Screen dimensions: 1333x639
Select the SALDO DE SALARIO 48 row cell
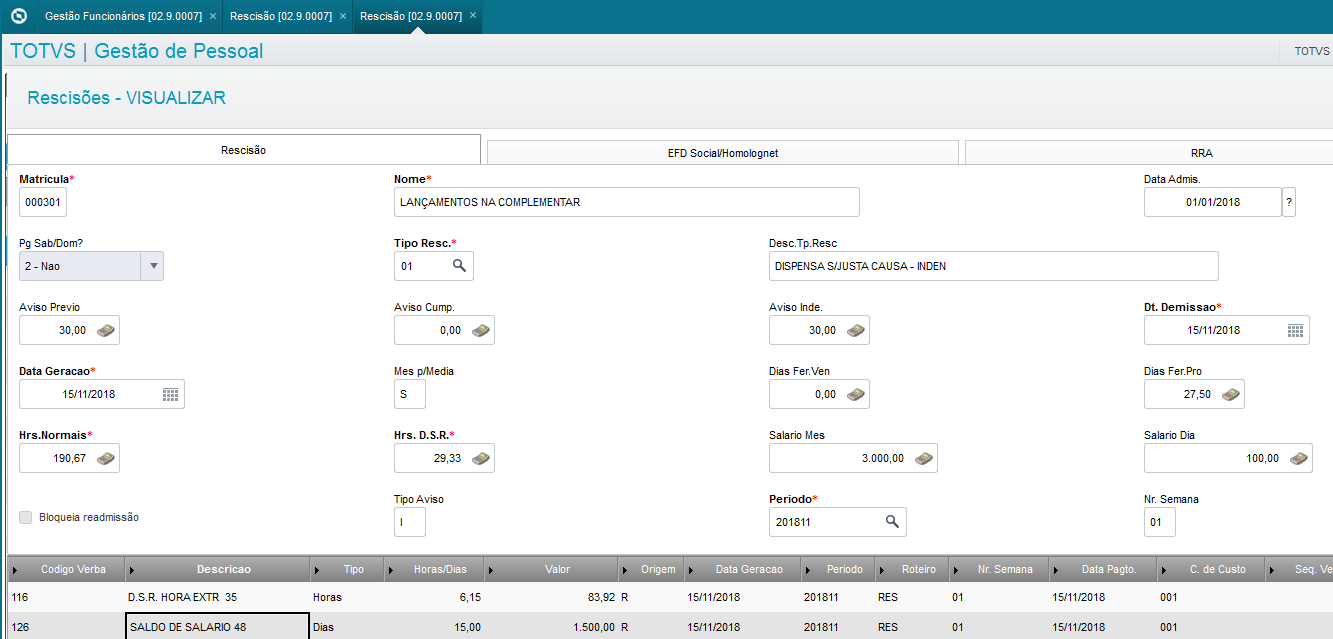[217, 627]
